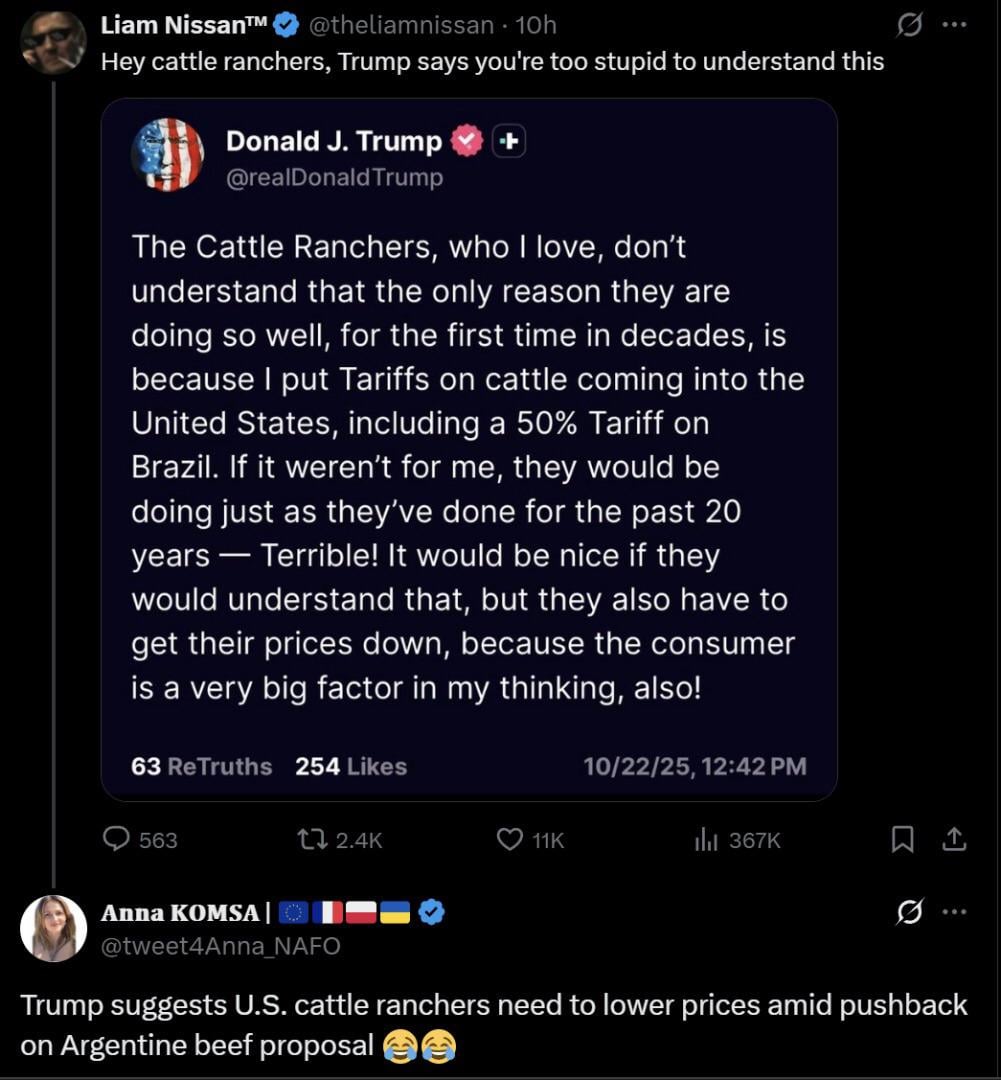Click the reply icon under Liam's post
Viewport: 1001px width, 1080px height.
(x=119, y=839)
